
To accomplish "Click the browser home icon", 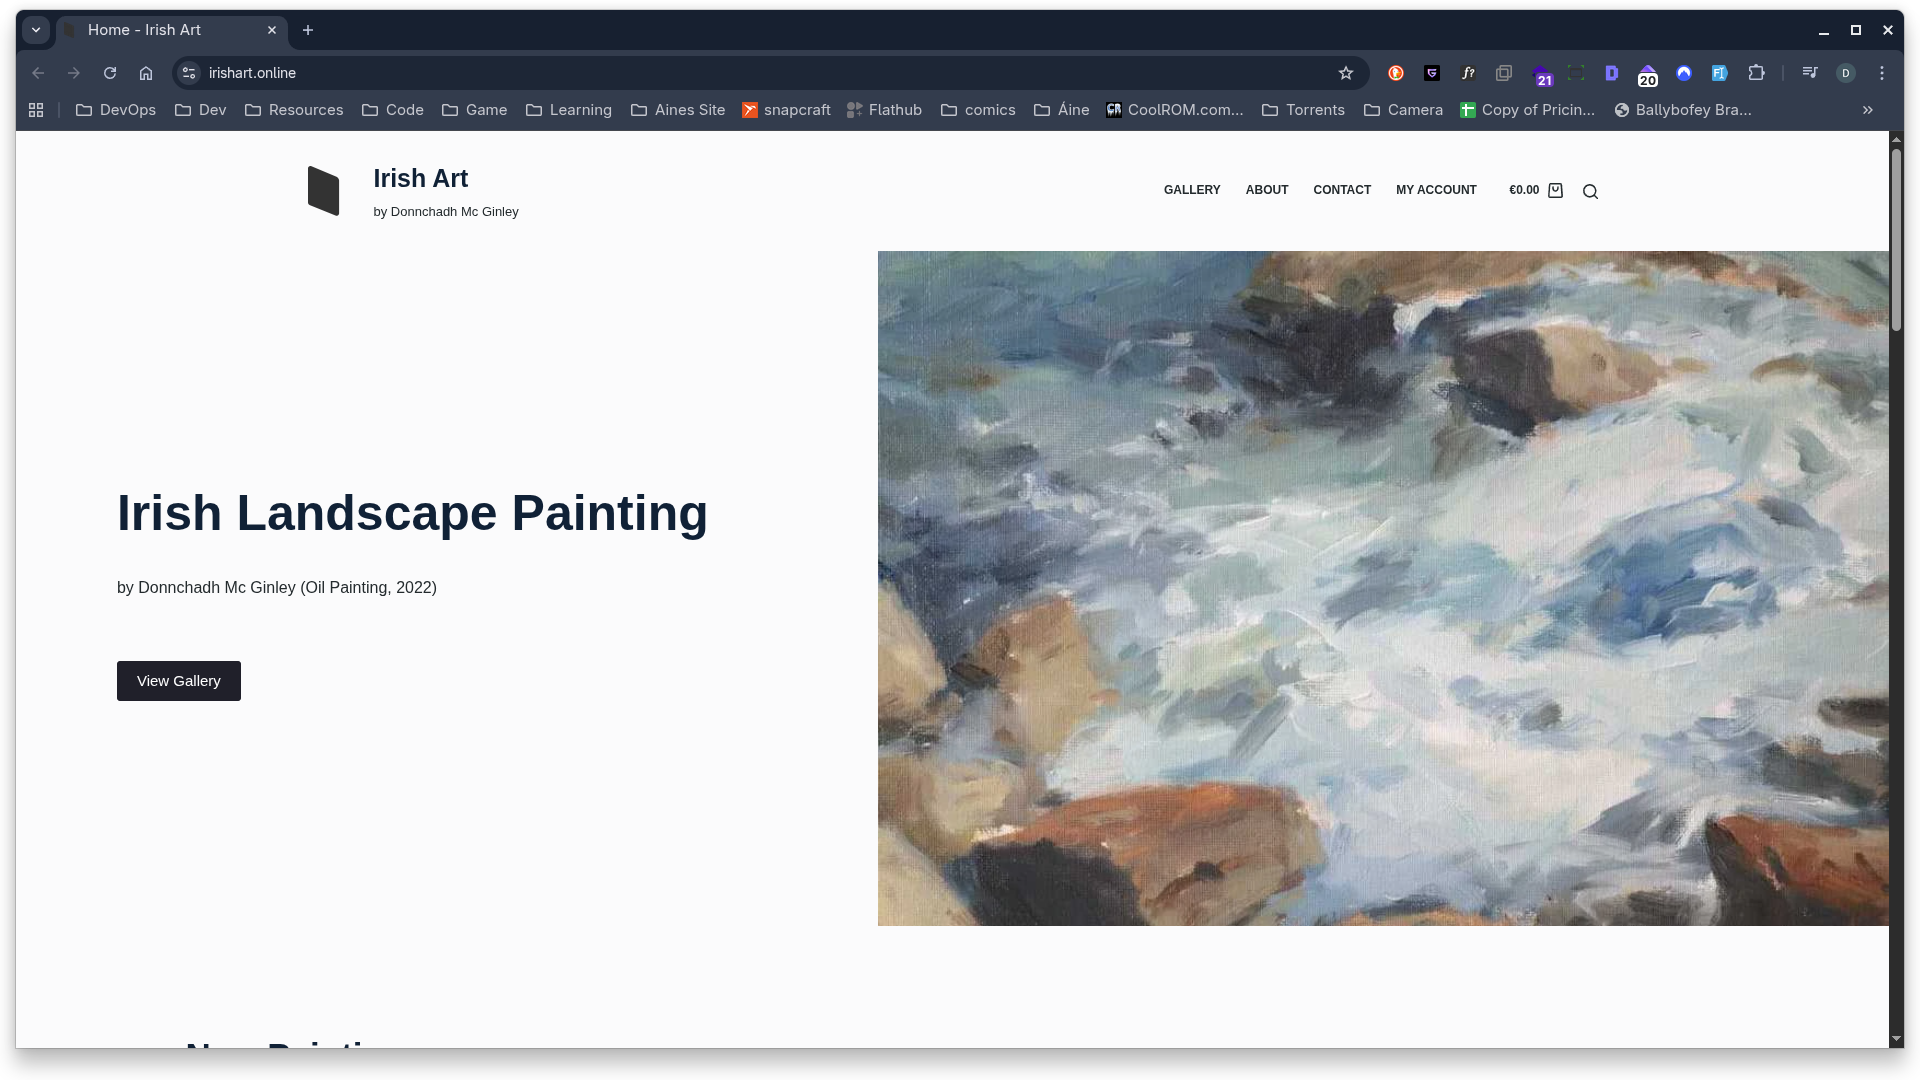I will (x=146, y=73).
